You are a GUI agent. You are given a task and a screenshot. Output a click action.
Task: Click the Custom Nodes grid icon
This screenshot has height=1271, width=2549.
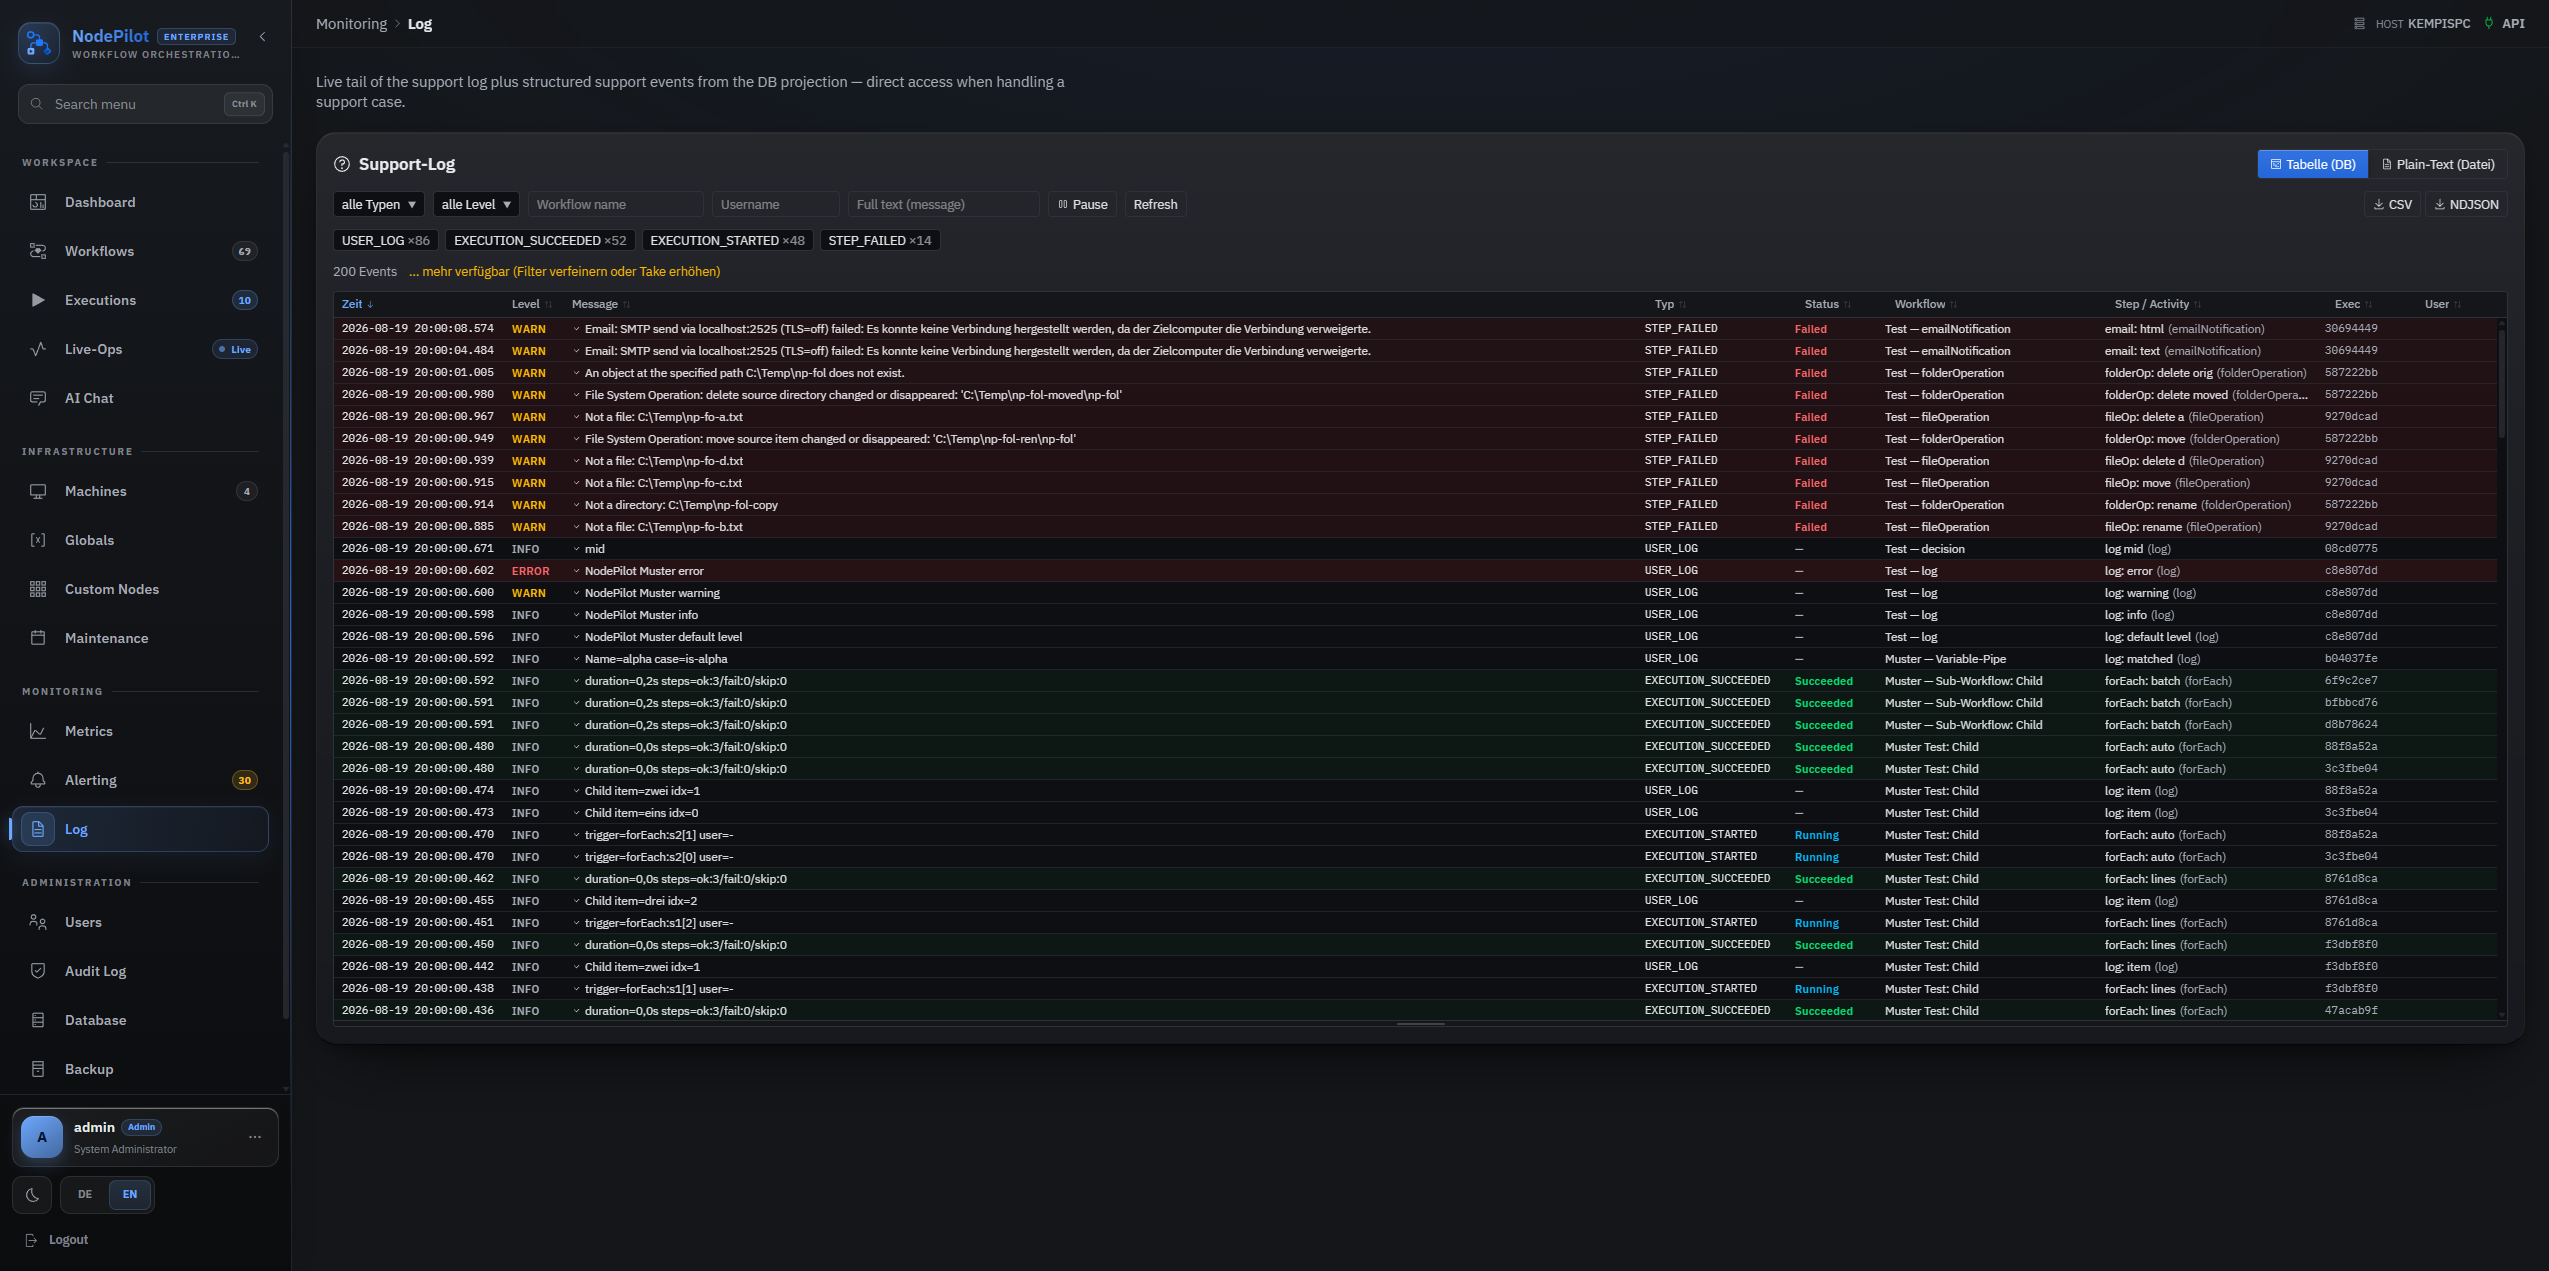point(38,589)
